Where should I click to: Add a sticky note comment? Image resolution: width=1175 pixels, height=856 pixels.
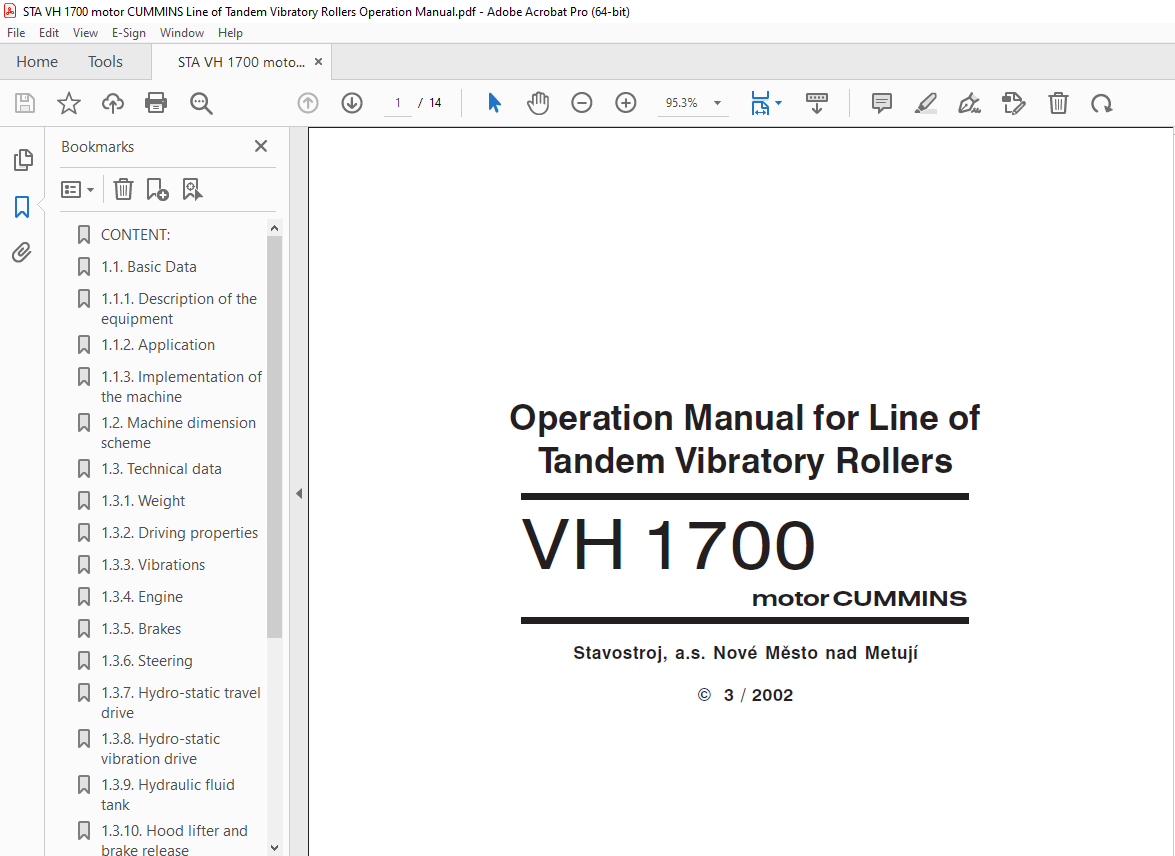pyautogui.click(x=881, y=103)
